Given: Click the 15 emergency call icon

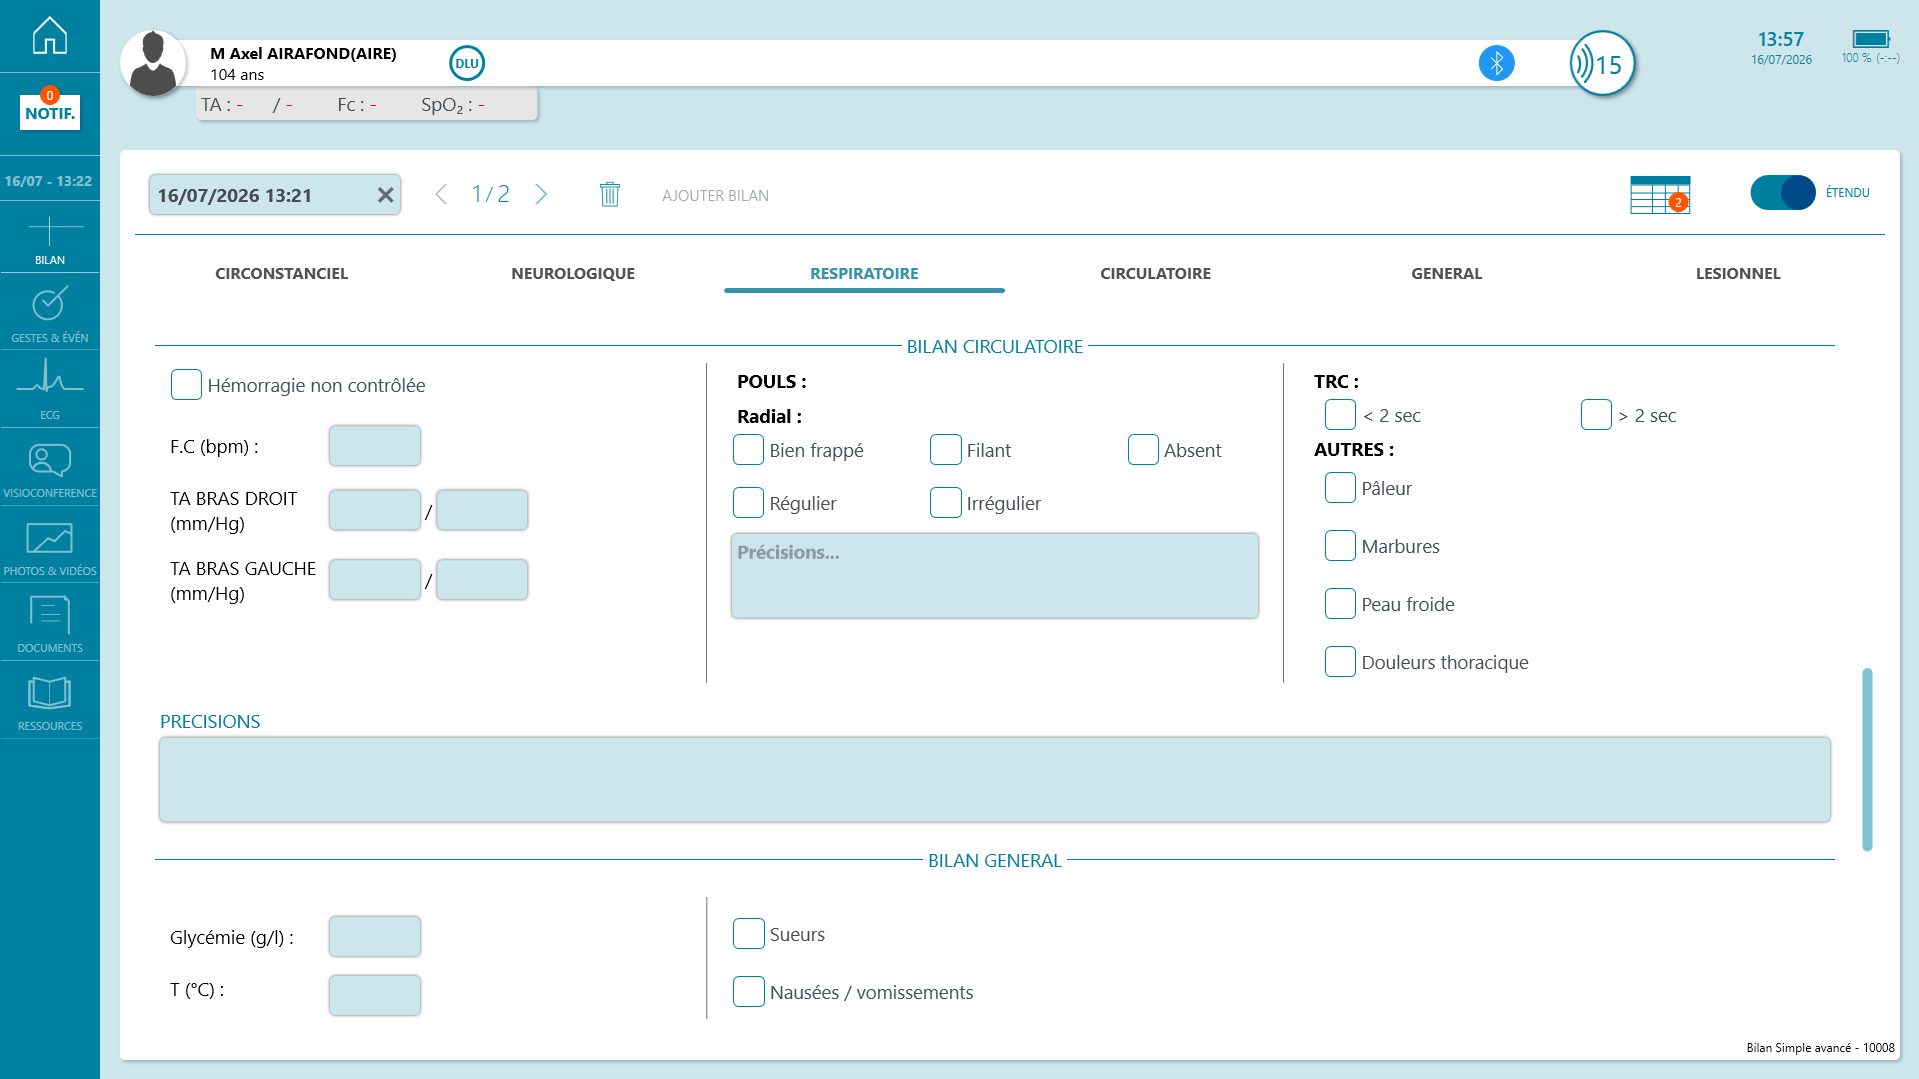Looking at the screenshot, I should click(1602, 64).
